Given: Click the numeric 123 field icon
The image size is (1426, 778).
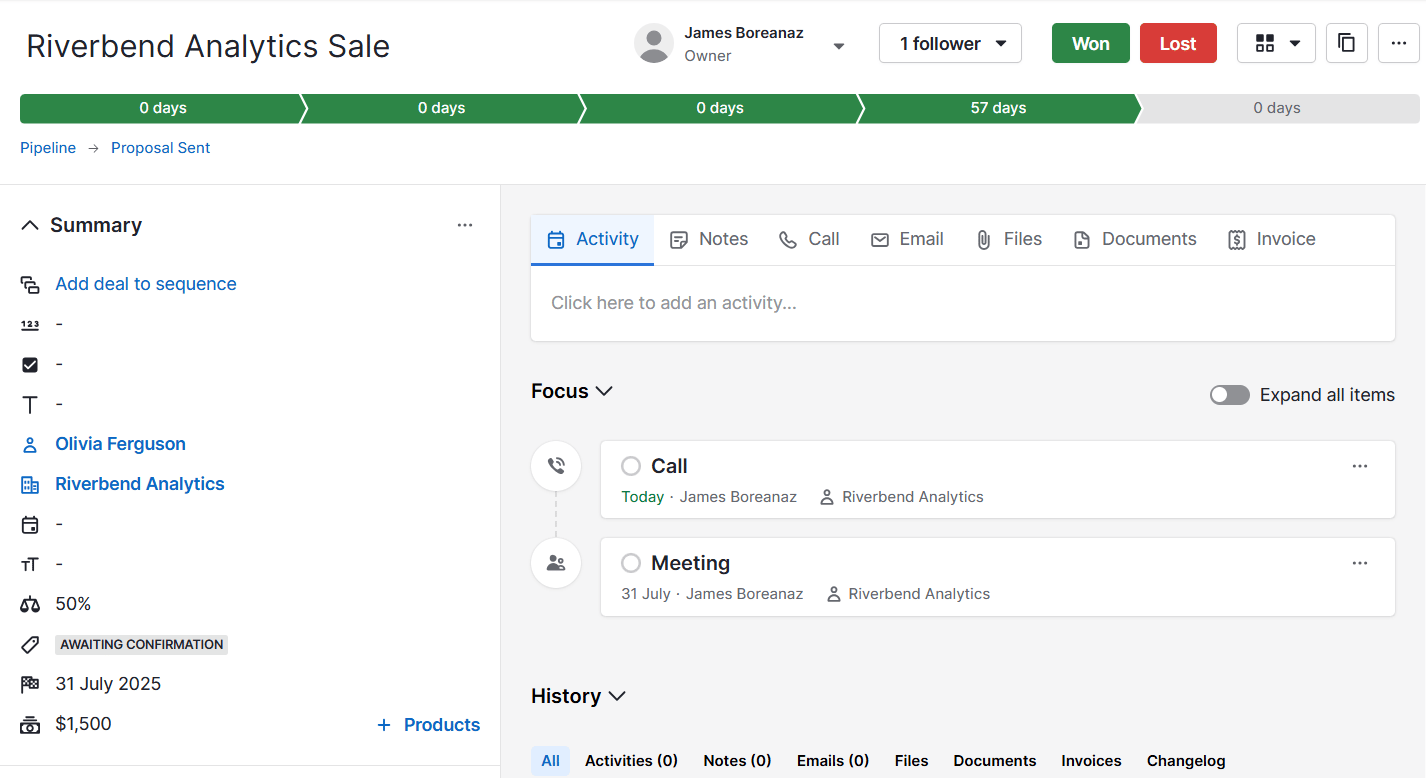Looking at the screenshot, I should pos(30,325).
